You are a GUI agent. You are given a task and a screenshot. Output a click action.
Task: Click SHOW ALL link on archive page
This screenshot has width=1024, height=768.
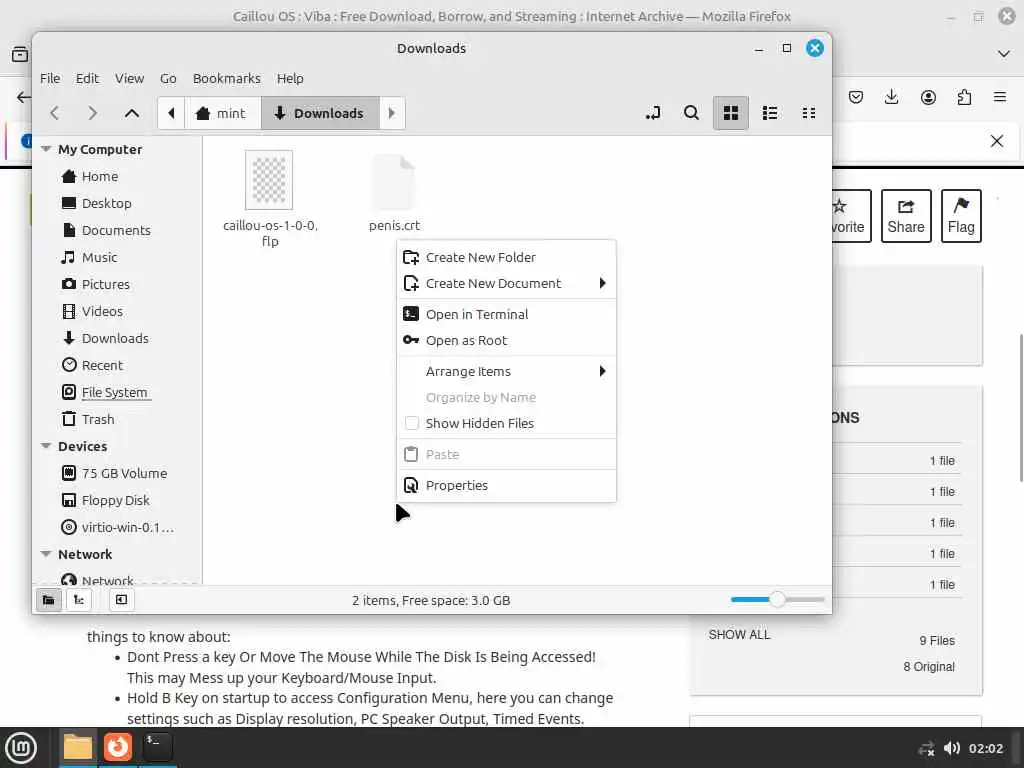click(x=739, y=634)
